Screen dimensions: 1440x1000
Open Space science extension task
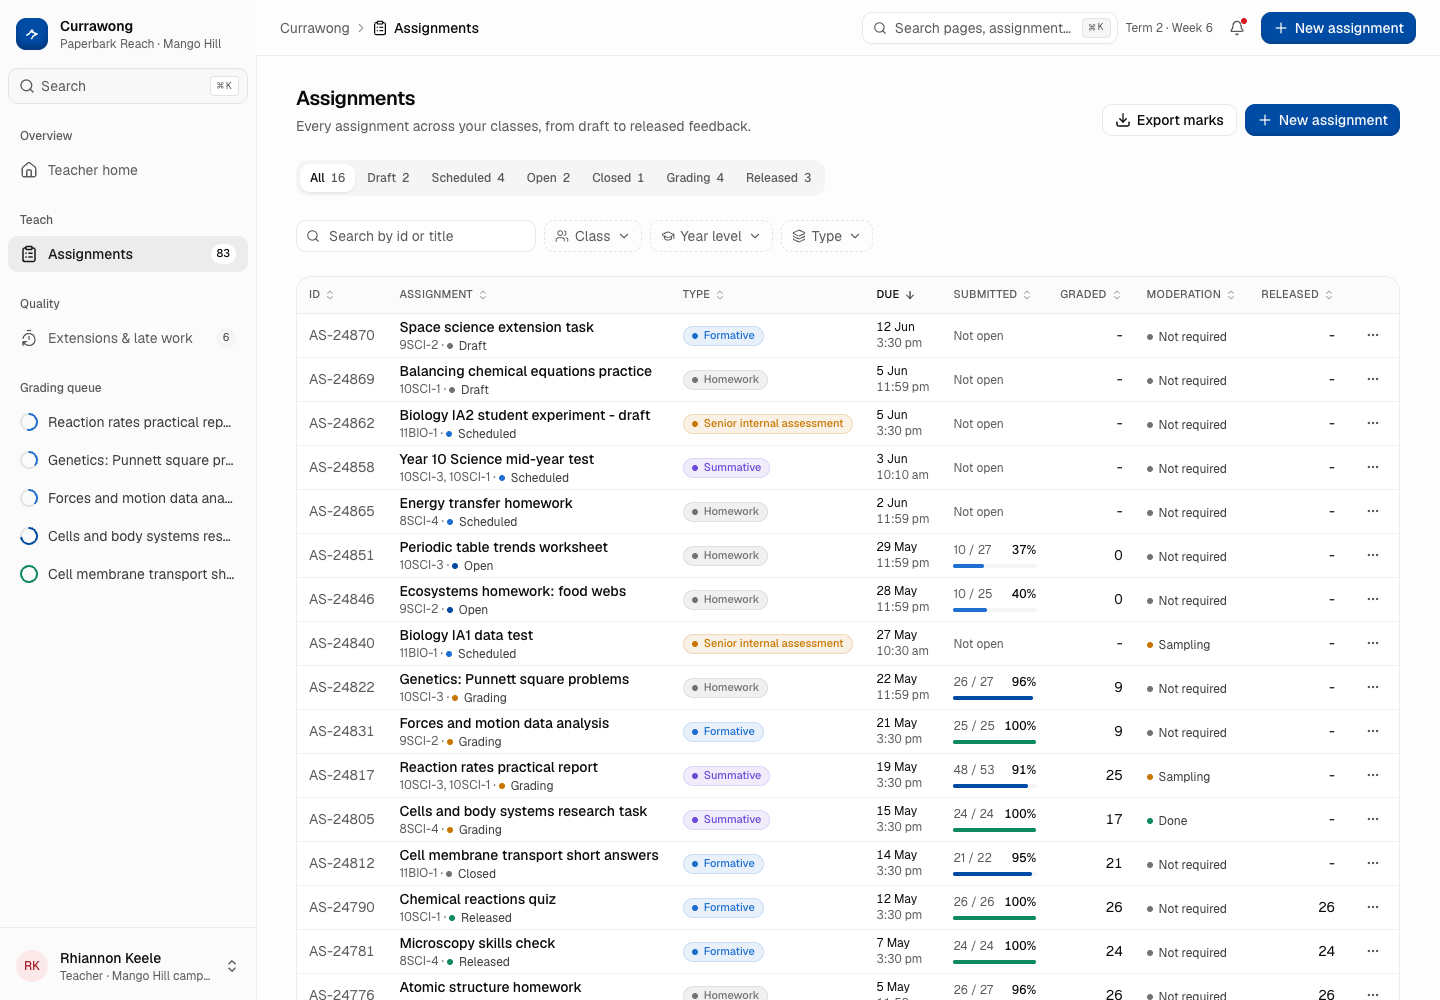(x=496, y=327)
